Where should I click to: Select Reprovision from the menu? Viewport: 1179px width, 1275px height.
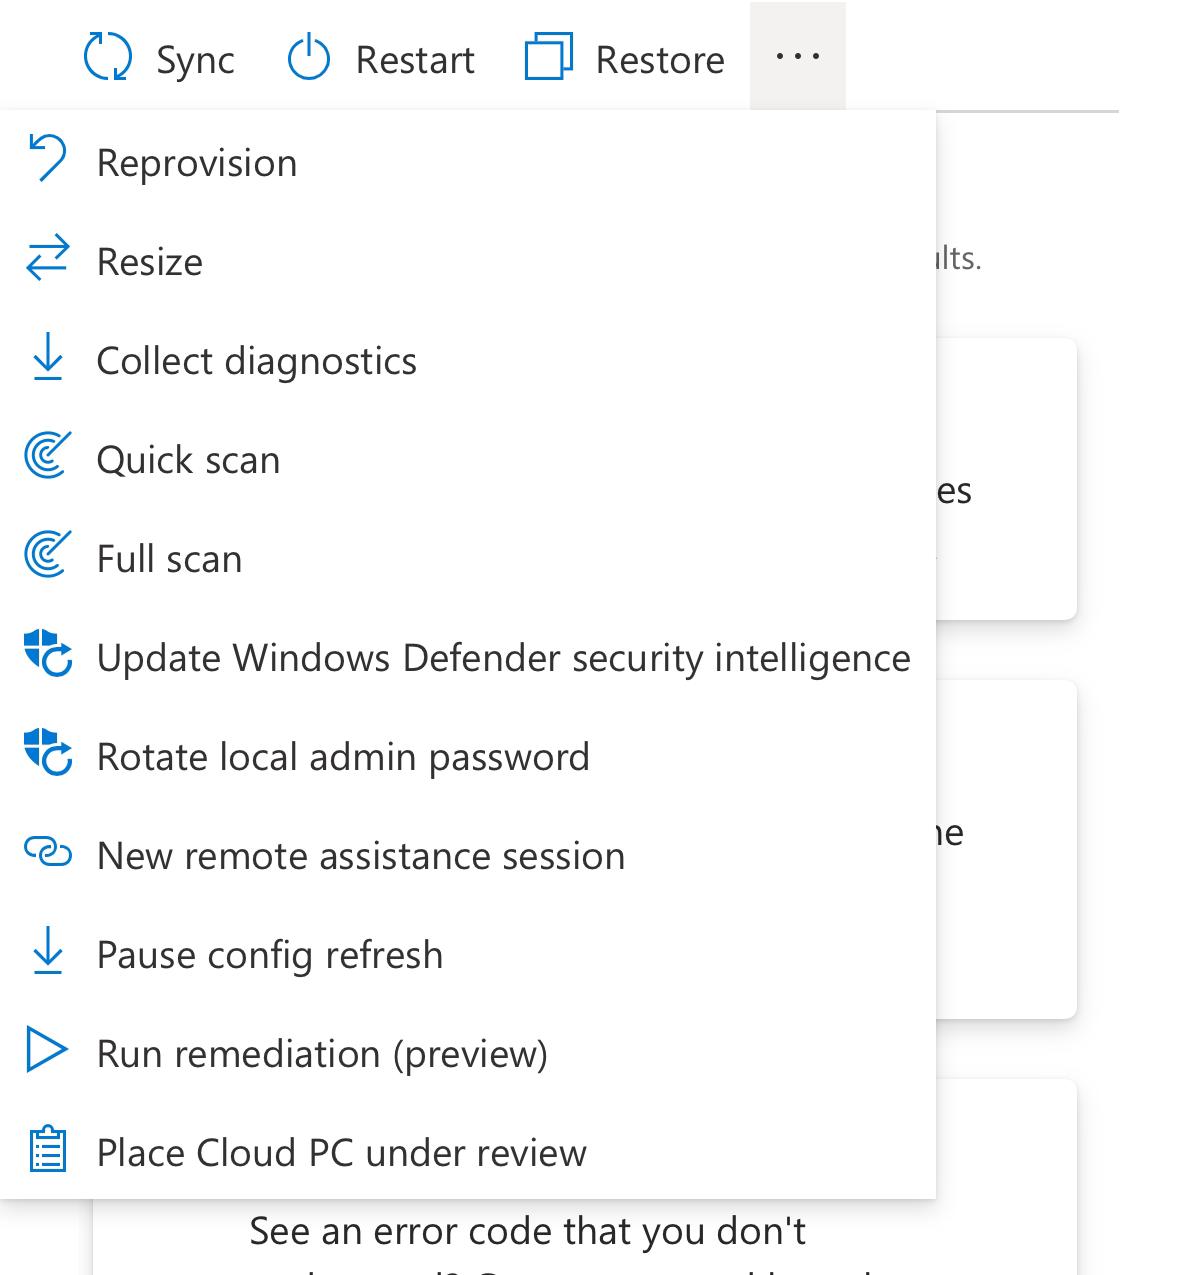468,162
